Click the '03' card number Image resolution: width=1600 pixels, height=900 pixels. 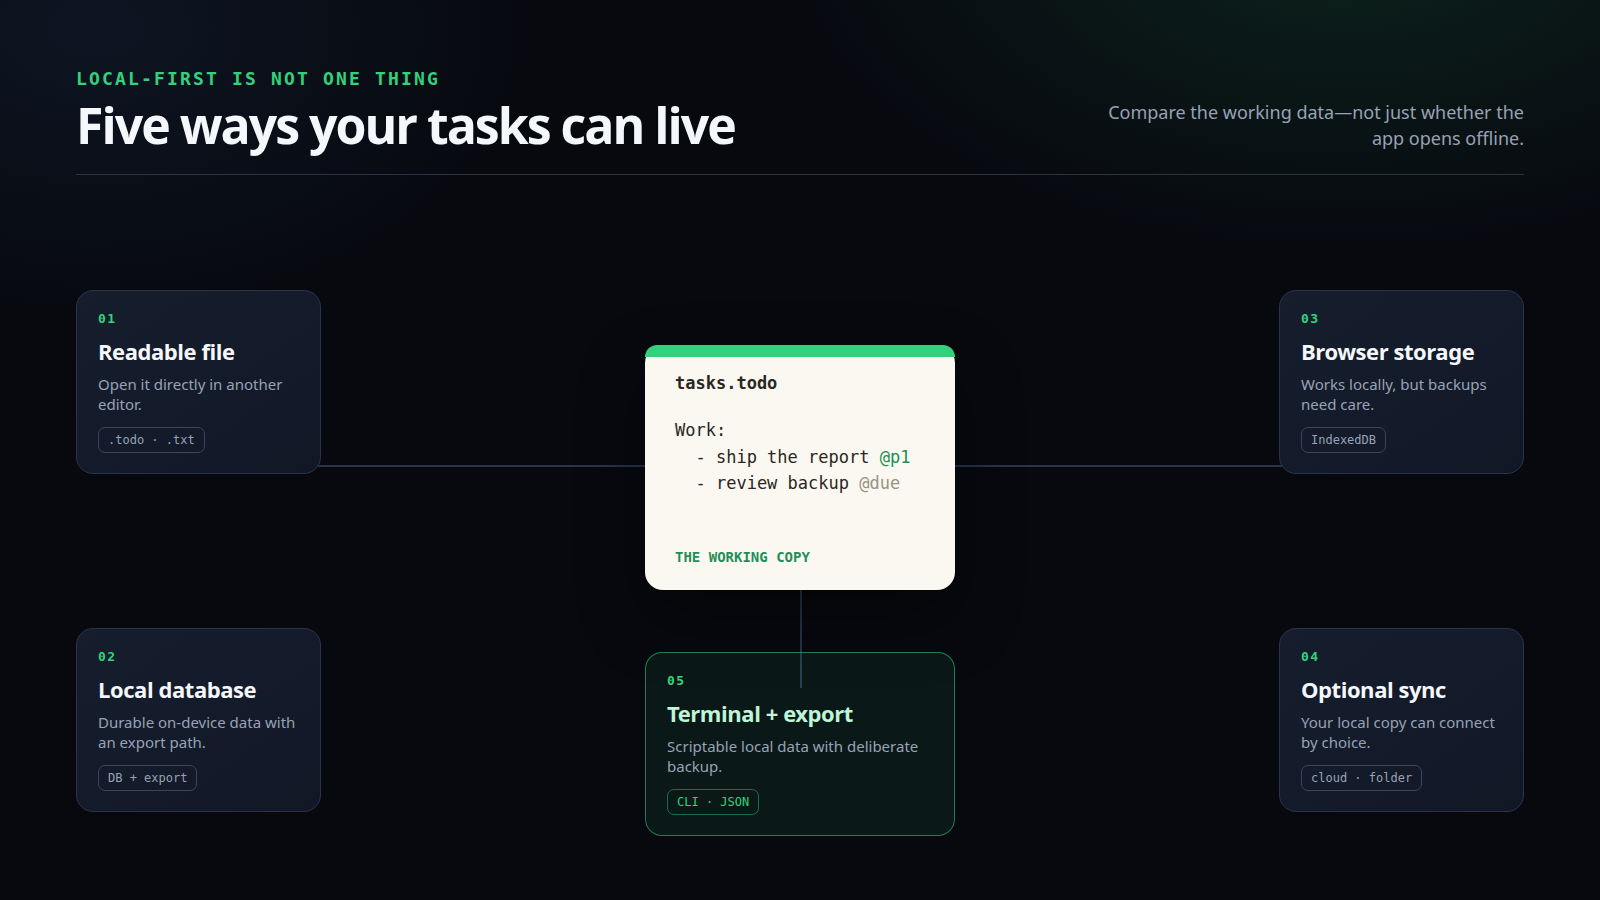[x=1310, y=319]
